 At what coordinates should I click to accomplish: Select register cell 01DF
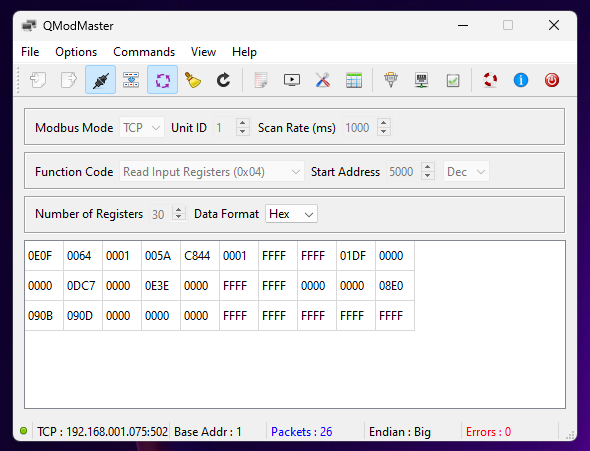[356, 256]
